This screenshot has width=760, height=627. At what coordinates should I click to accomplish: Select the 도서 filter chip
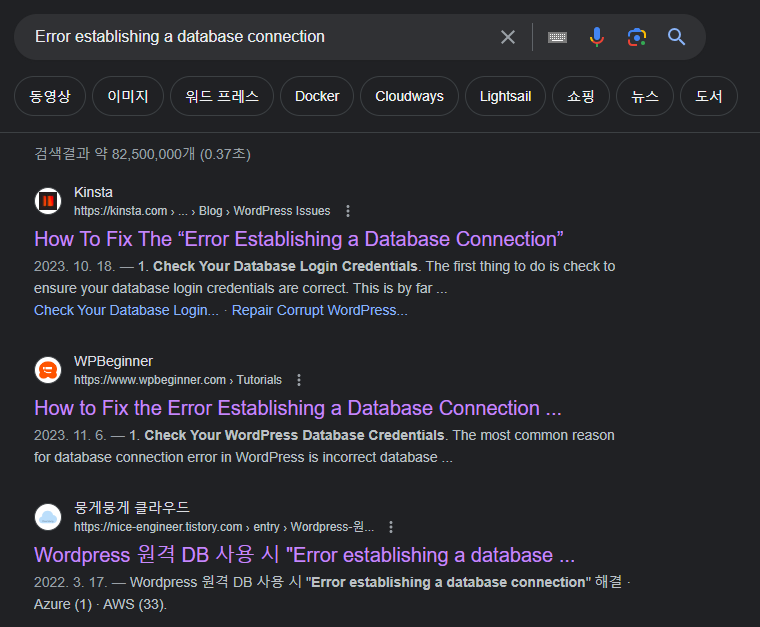(x=709, y=96)
